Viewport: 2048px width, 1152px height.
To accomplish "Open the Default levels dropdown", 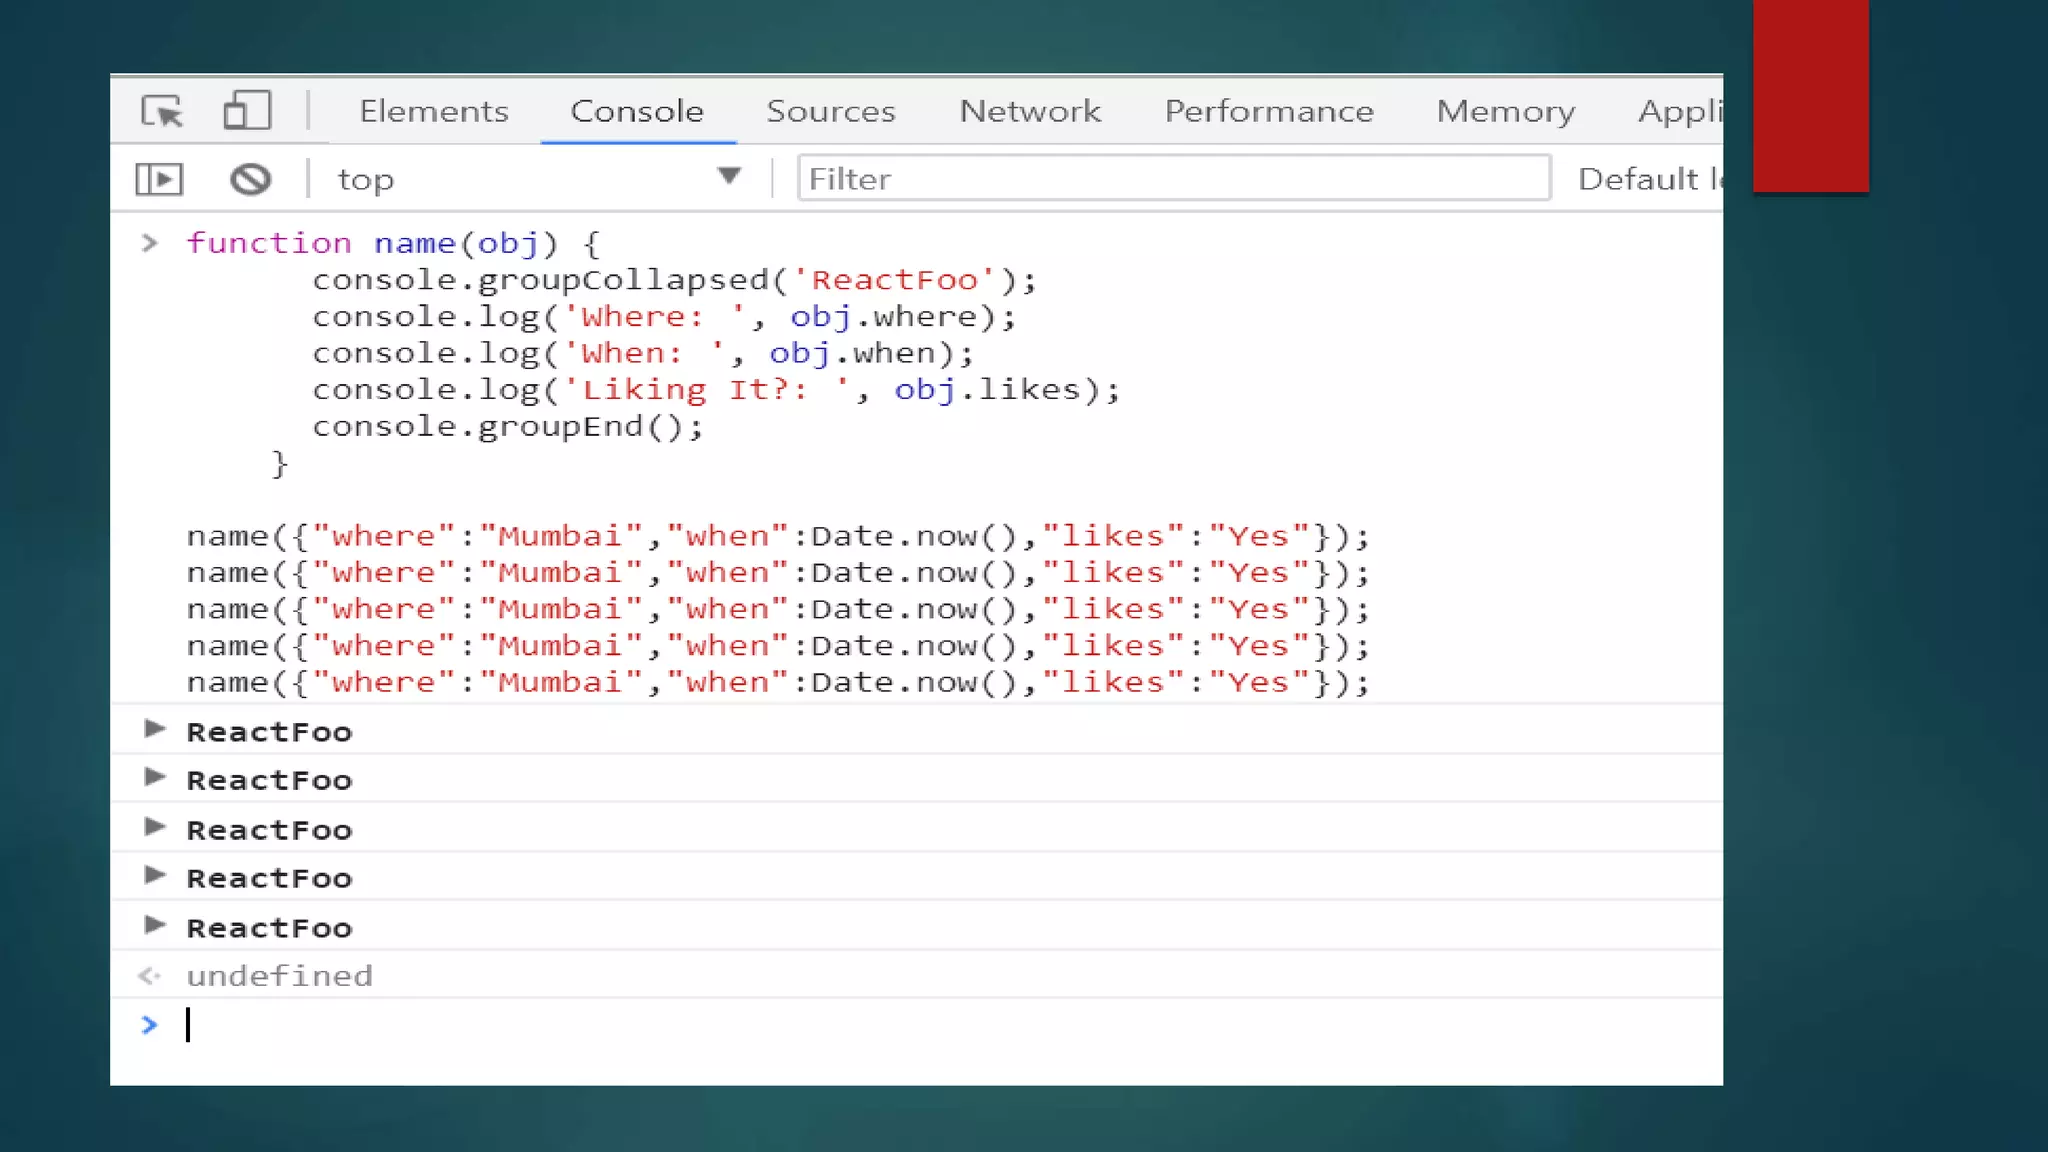I will coord(1648,179).
